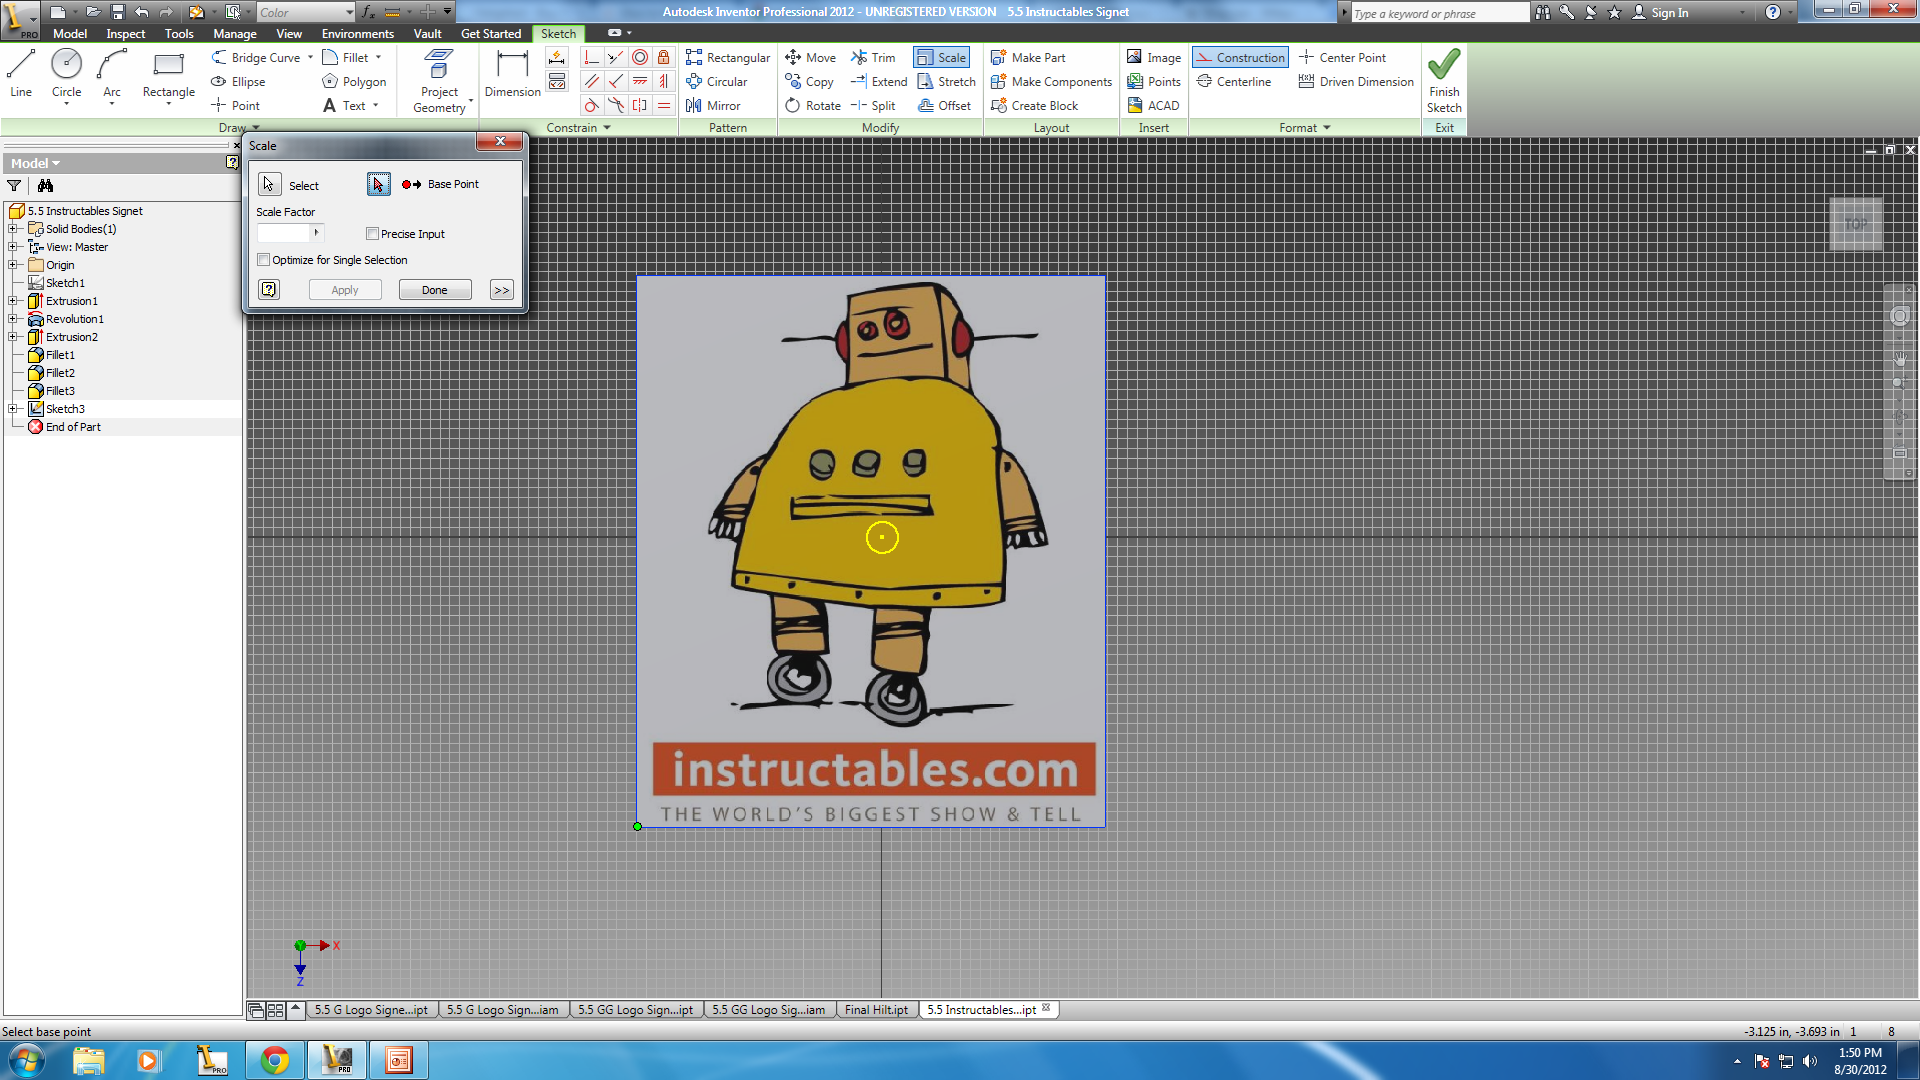
Task: Click the browser filter funnel icon
Action: 14,186
